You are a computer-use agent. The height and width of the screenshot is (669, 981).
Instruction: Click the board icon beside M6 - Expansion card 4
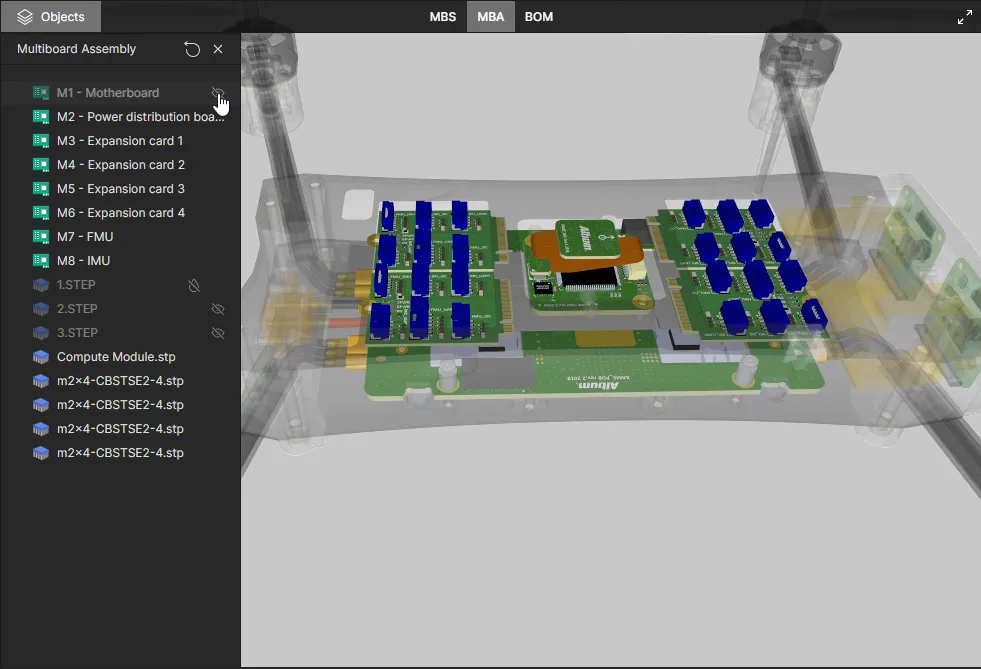[x=41, y=213]
